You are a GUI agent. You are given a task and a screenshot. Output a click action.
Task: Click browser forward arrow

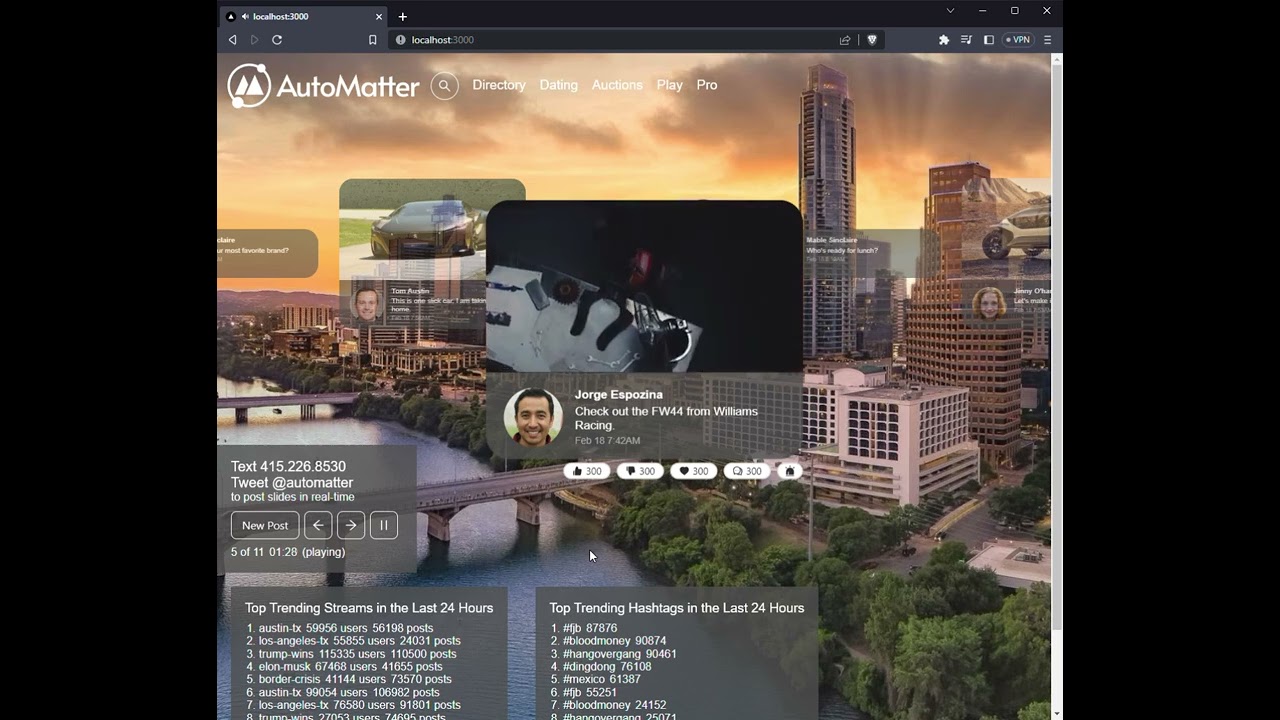tap(254, 40)
